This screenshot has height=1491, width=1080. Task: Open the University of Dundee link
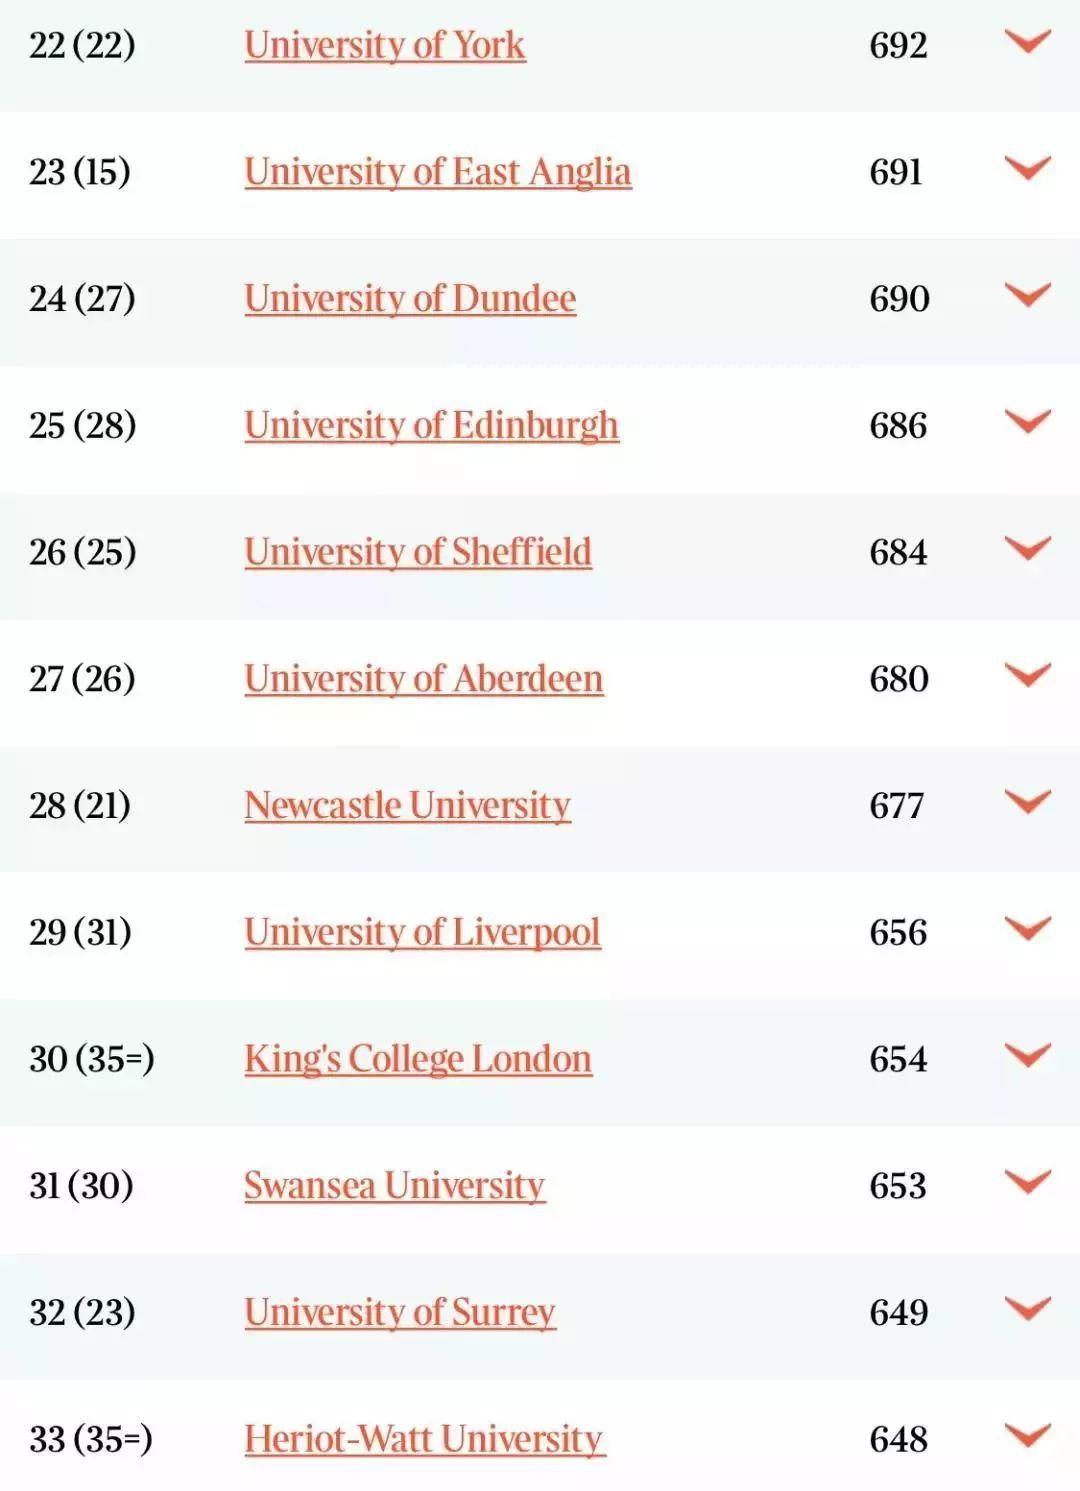coord(409,299)
